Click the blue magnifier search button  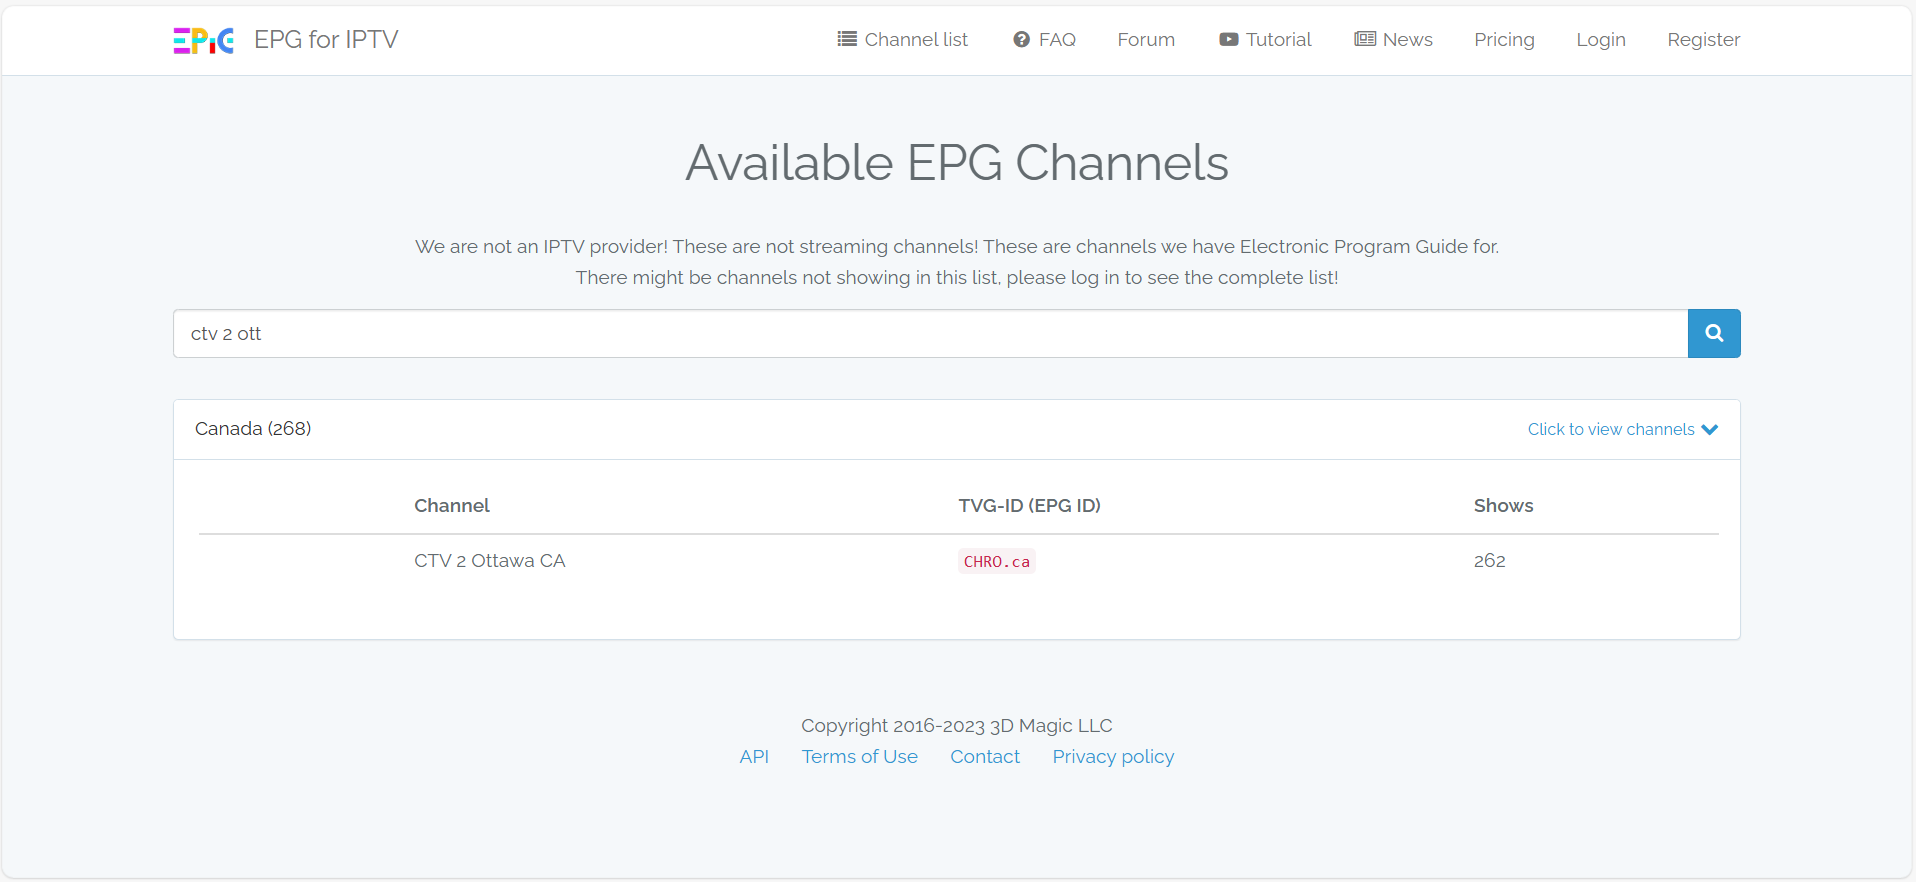coord(1714,334)
